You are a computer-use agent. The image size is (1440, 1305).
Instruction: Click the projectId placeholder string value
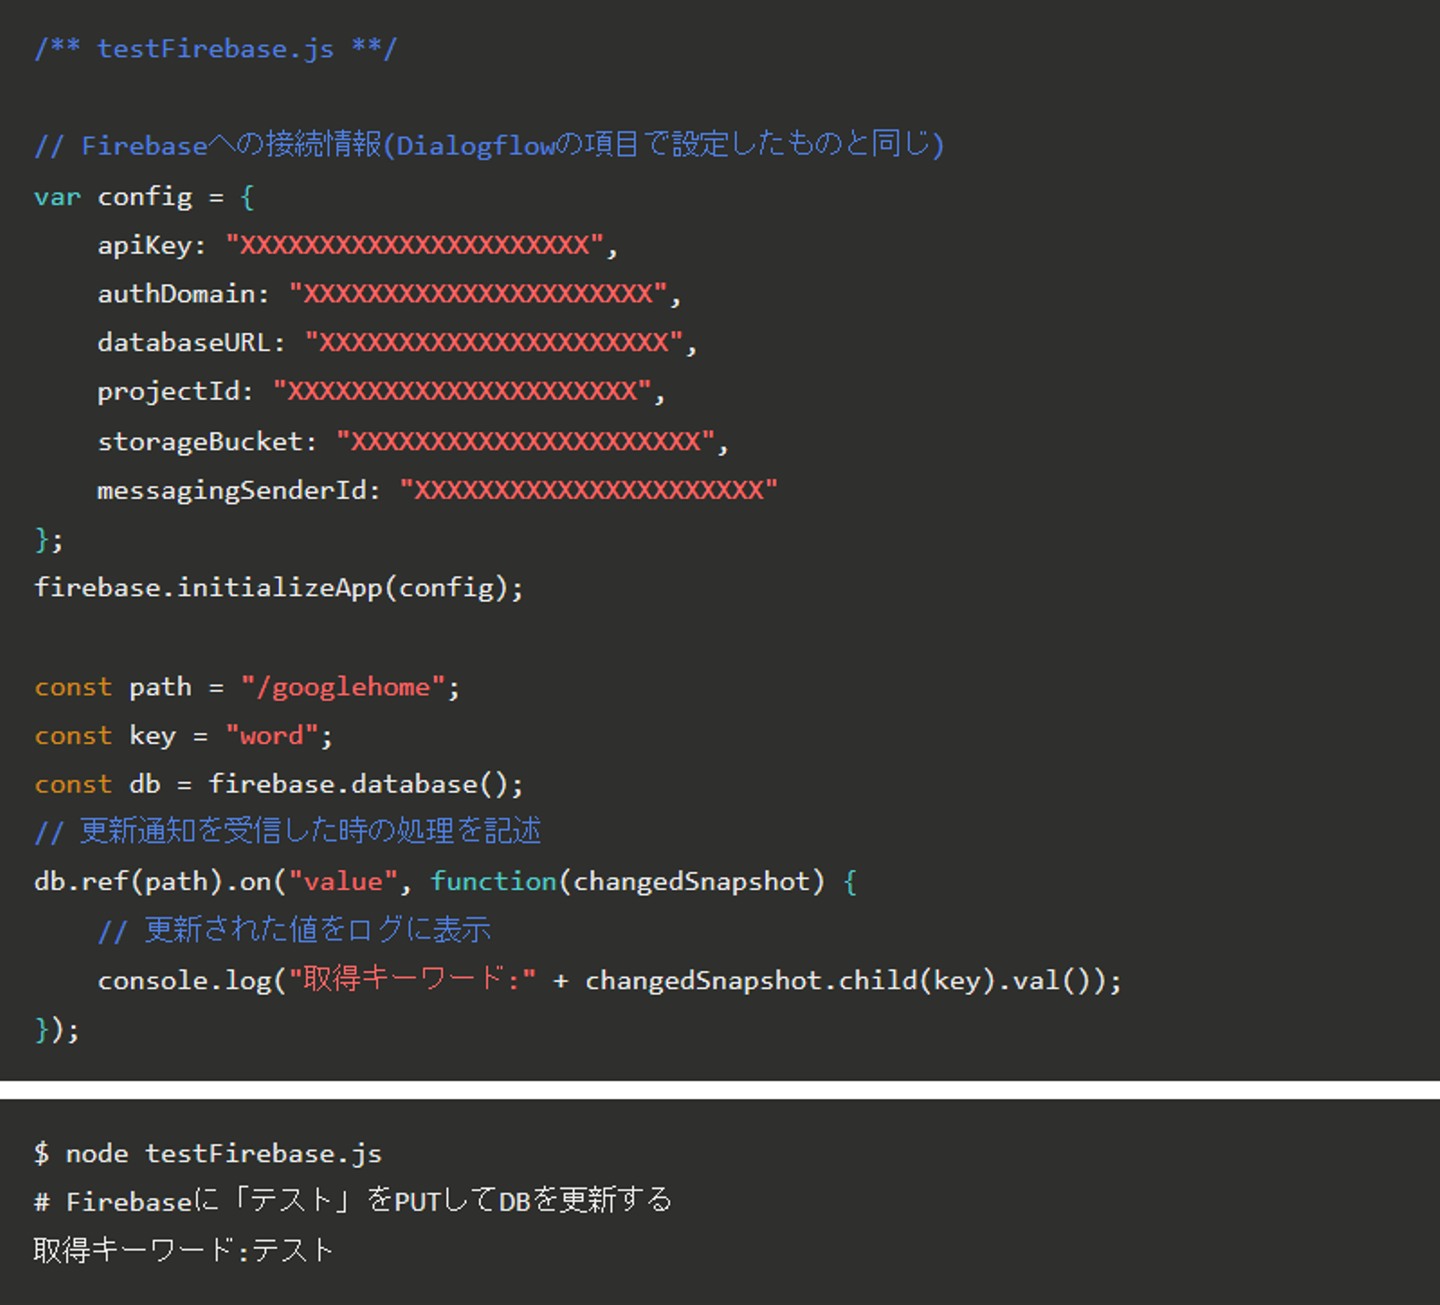pos(462,392)
